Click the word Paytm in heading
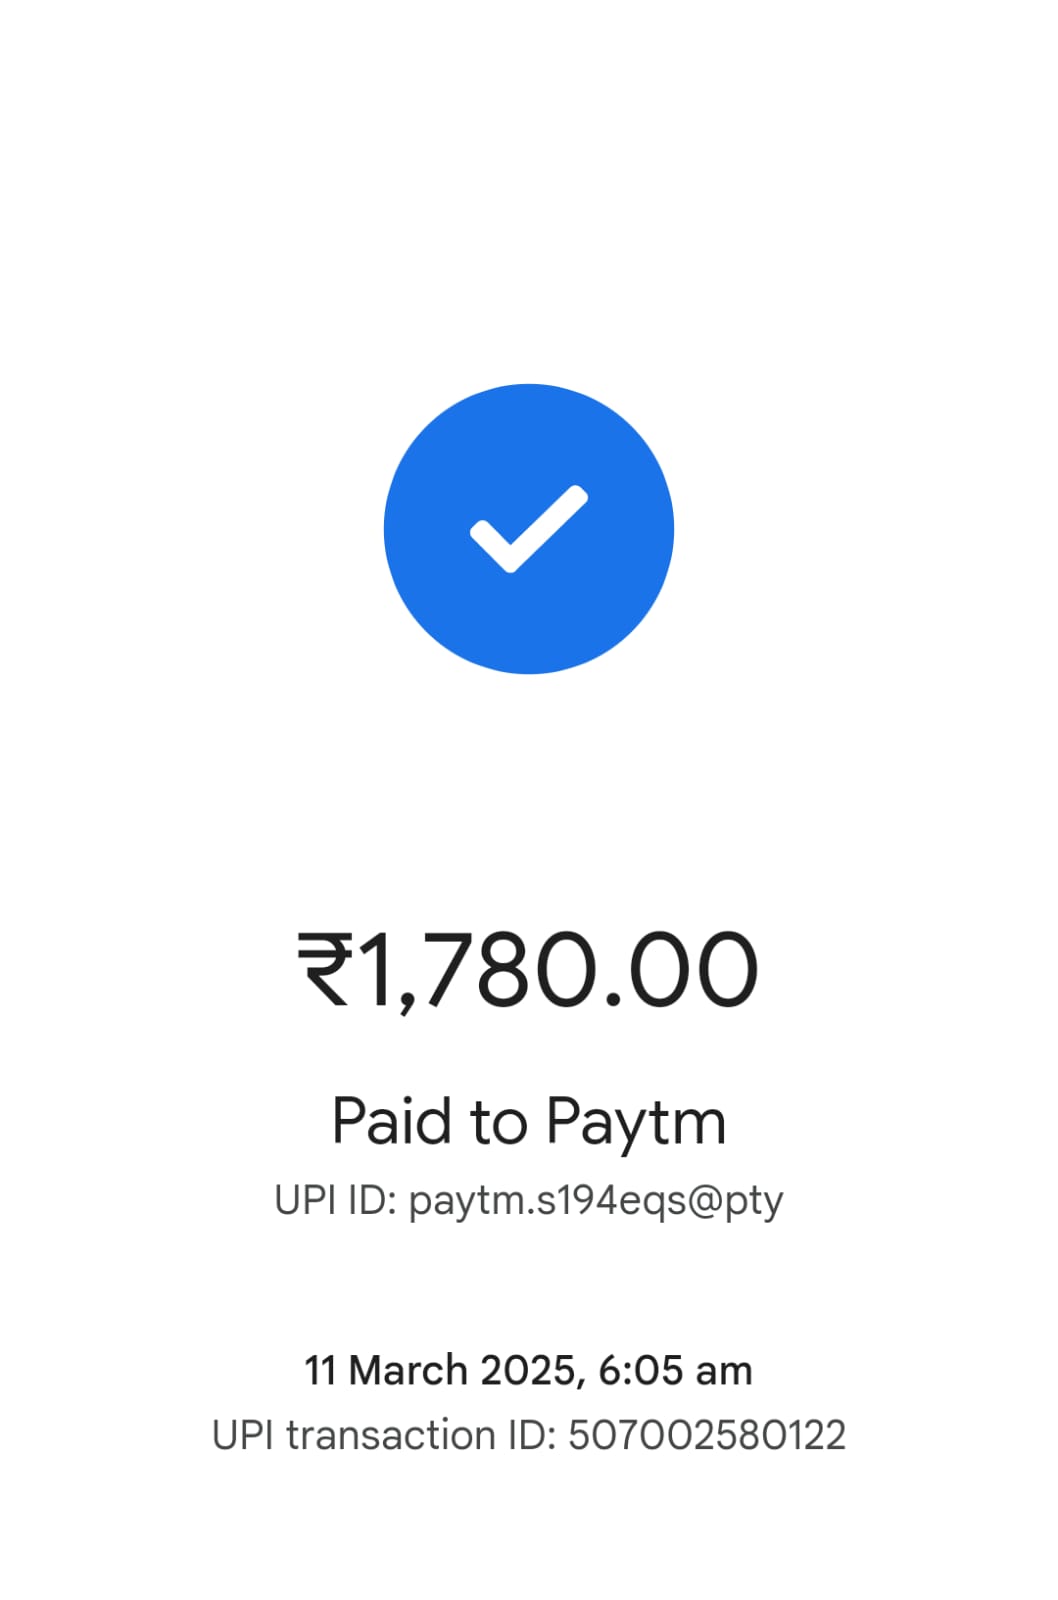This screenshot has width=1058, height=1600. [636, 1123]
